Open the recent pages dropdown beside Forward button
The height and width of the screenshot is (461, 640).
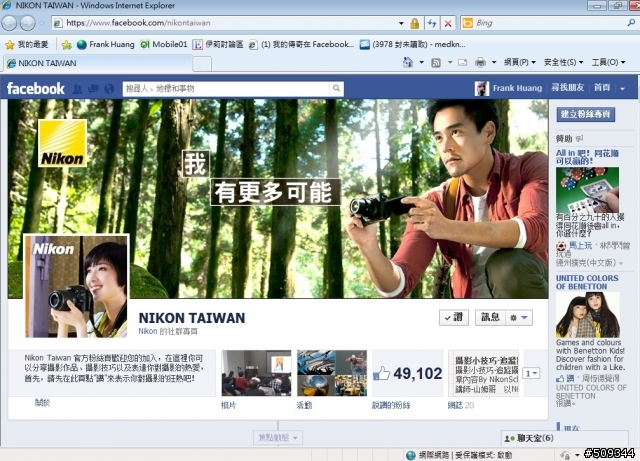click(x=42, y=23)
